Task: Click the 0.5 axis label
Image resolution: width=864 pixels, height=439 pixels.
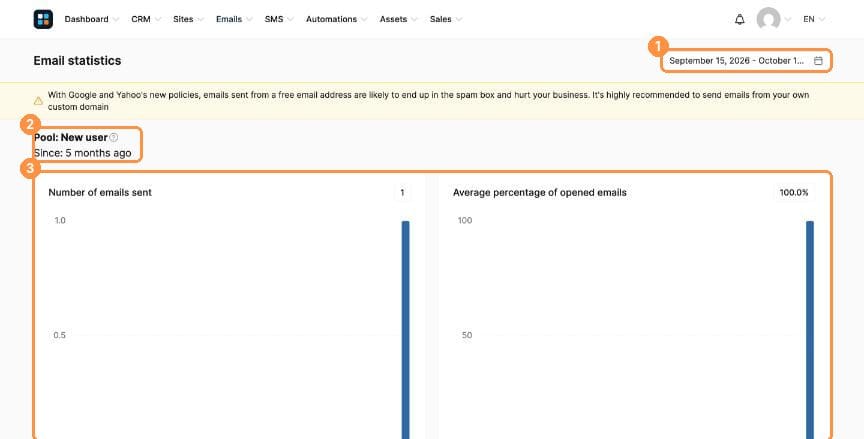Action: [60, 335]
